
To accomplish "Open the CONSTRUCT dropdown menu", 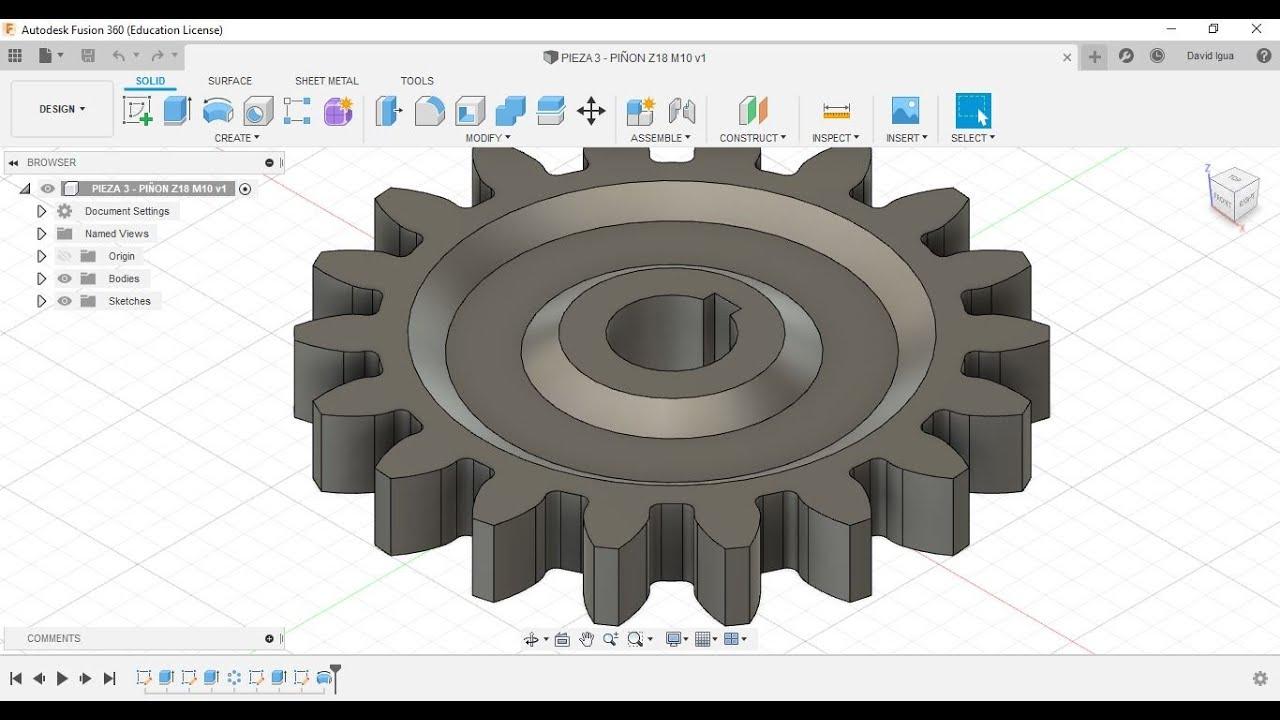I will [x=753, y=138].
